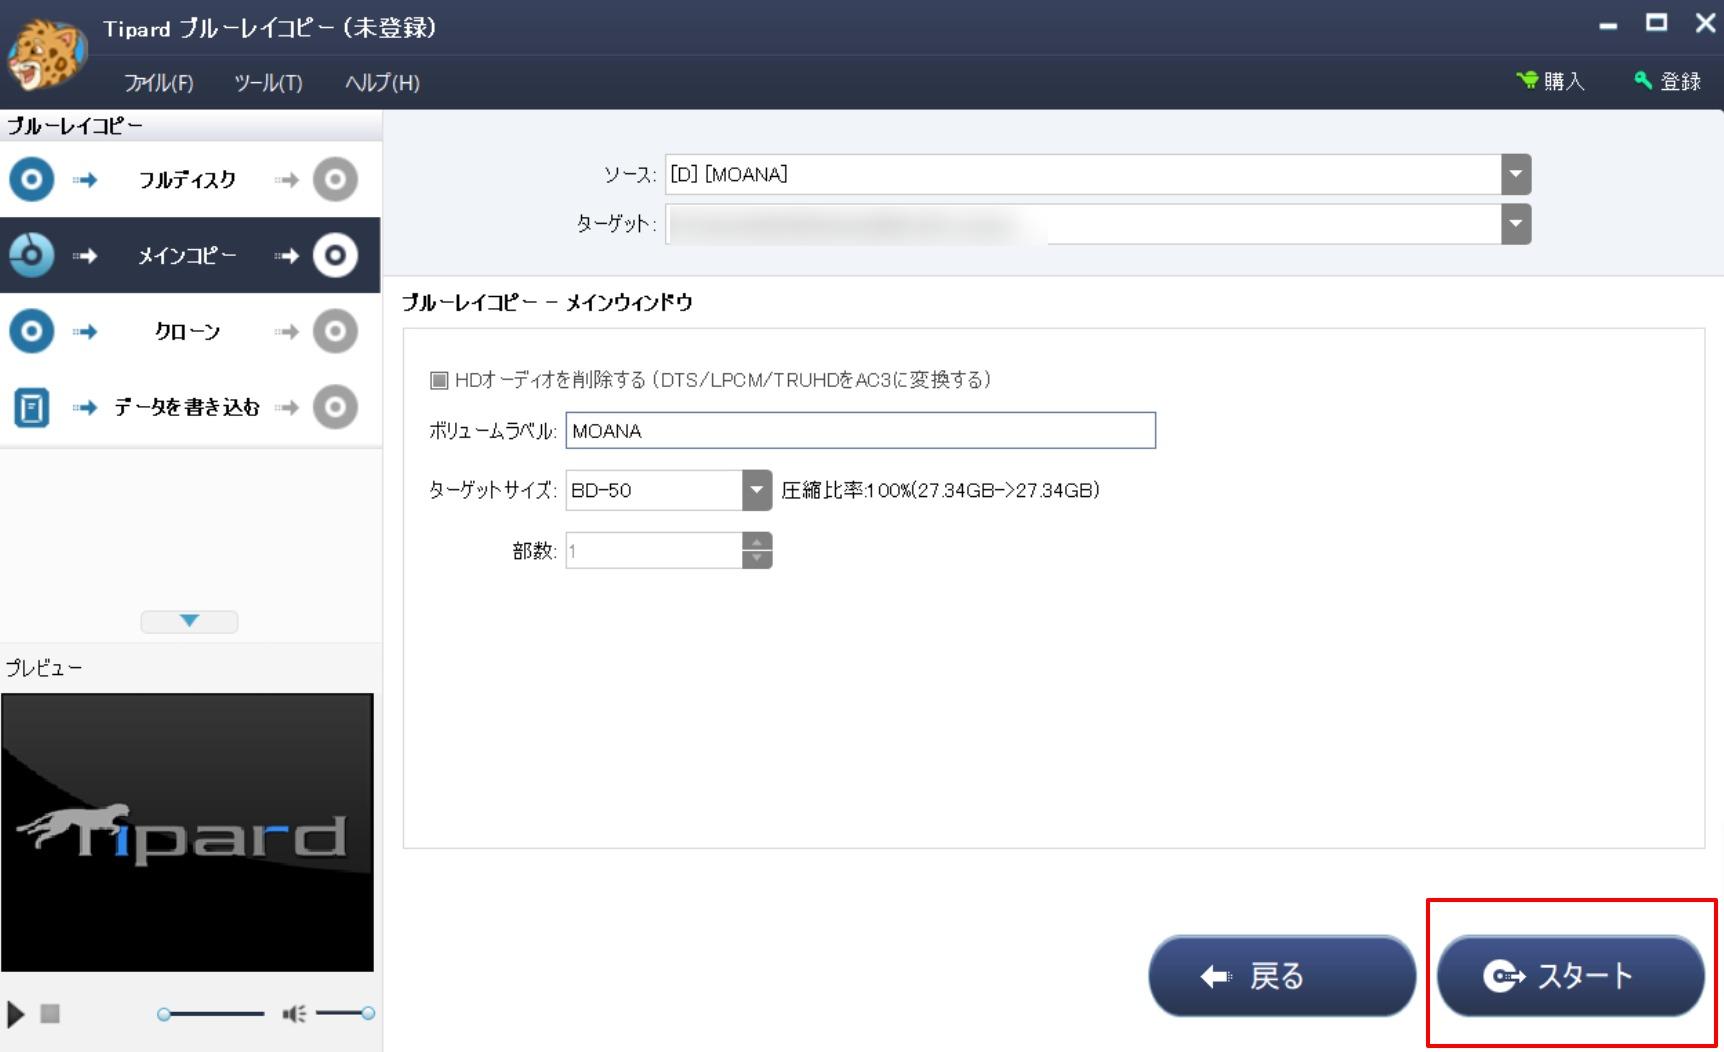Click gray target disc in データを書き込む row

(335, 407)
